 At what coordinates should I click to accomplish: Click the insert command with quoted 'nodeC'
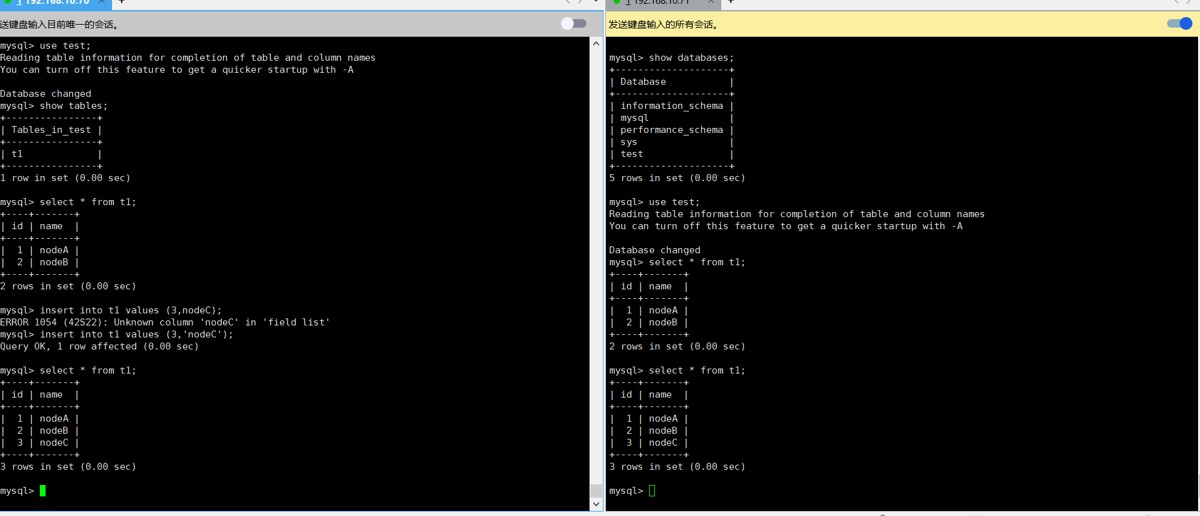tap(117, 334)
